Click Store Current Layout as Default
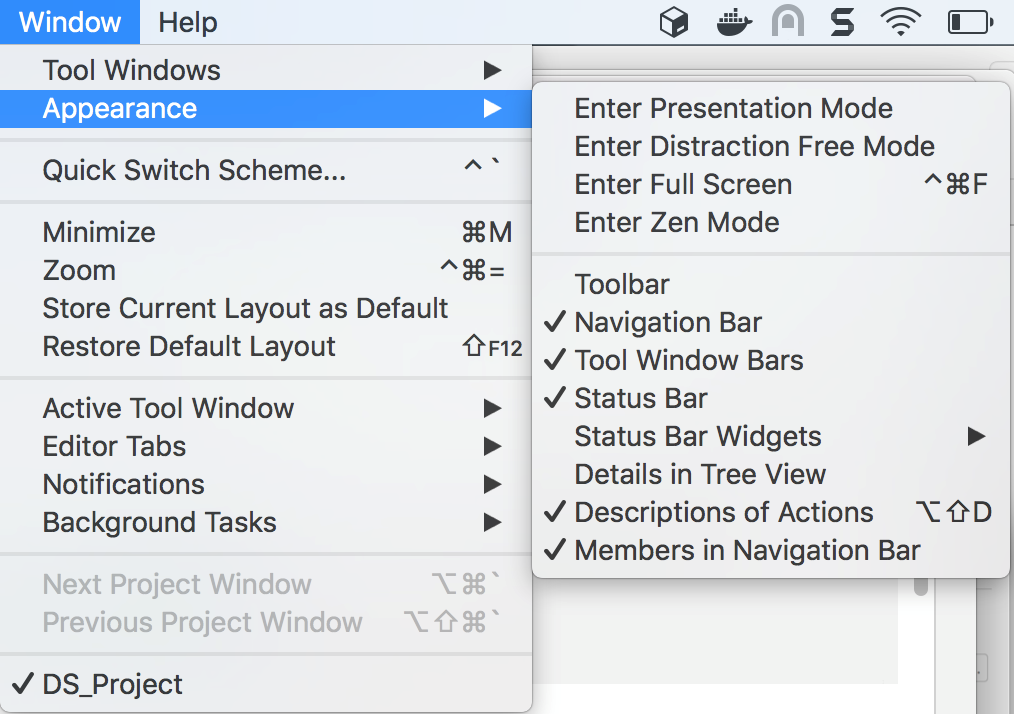This screenshot has height=714, width=1014. pyautogui.click(x=245, y=308)
